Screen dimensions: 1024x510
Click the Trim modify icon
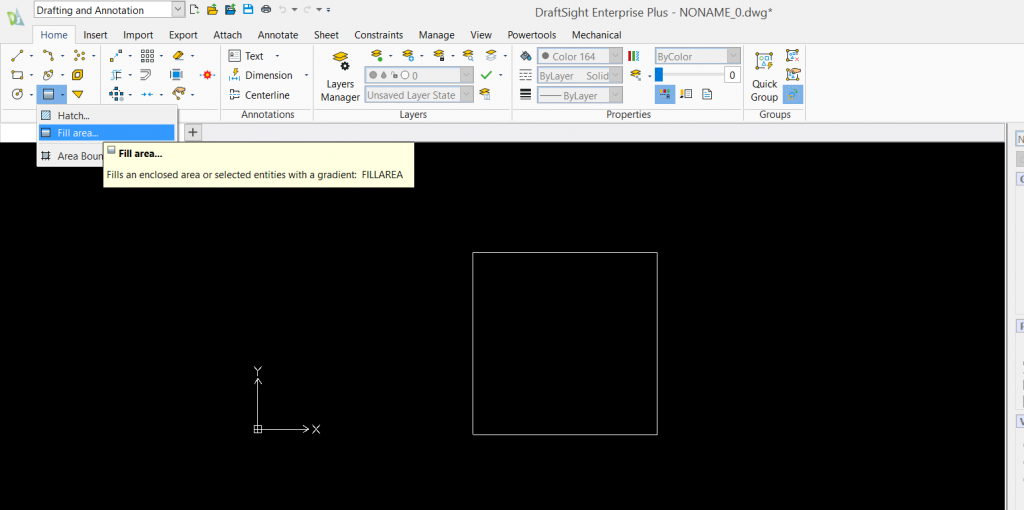[x=116, y=75]
